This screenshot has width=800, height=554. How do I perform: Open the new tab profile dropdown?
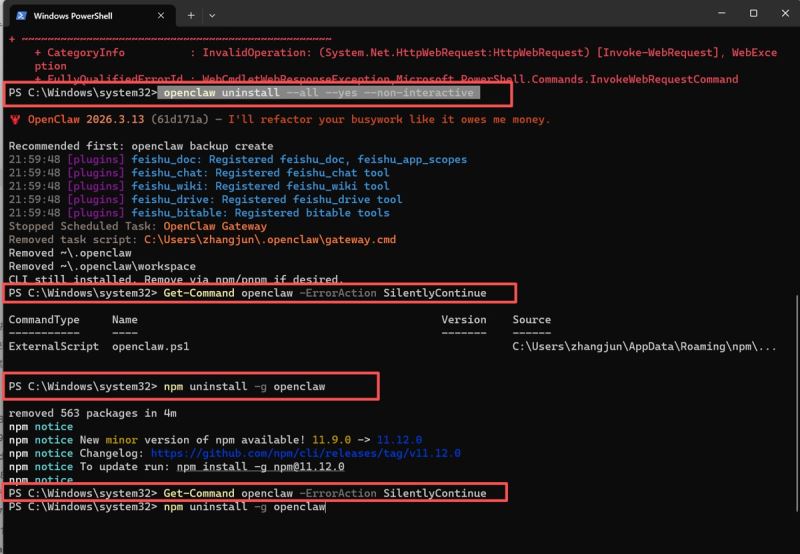click(212, 16)
